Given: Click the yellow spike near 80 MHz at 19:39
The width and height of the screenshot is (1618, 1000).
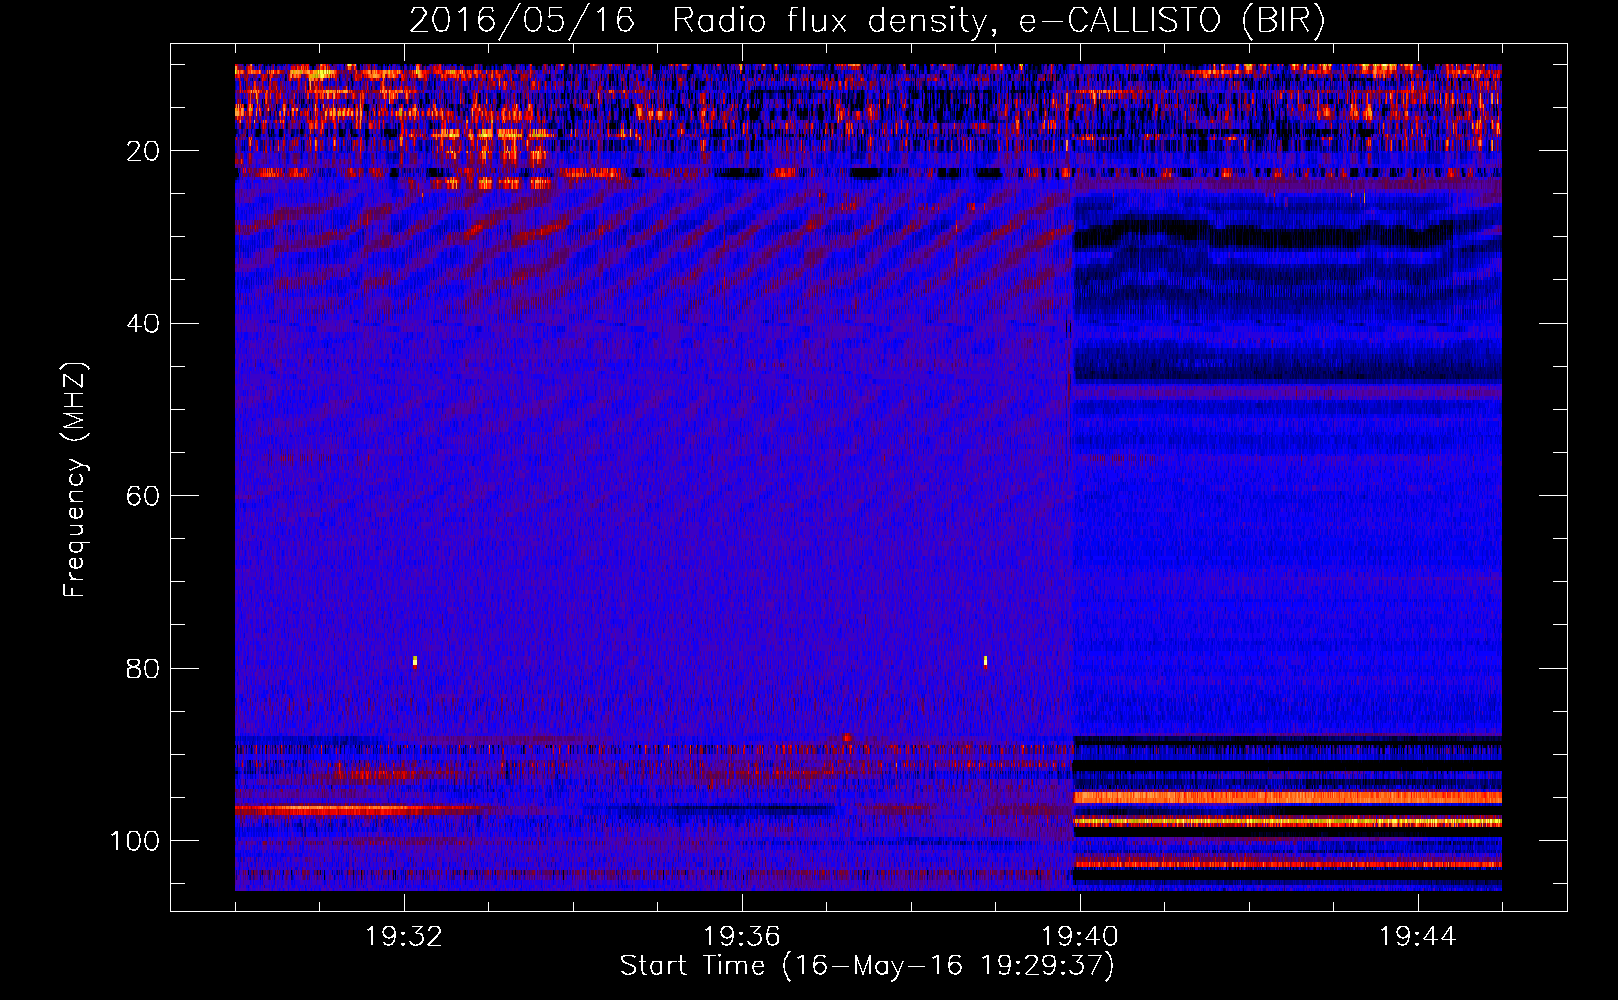Looking at the screenshot, I should coord(985,661).
